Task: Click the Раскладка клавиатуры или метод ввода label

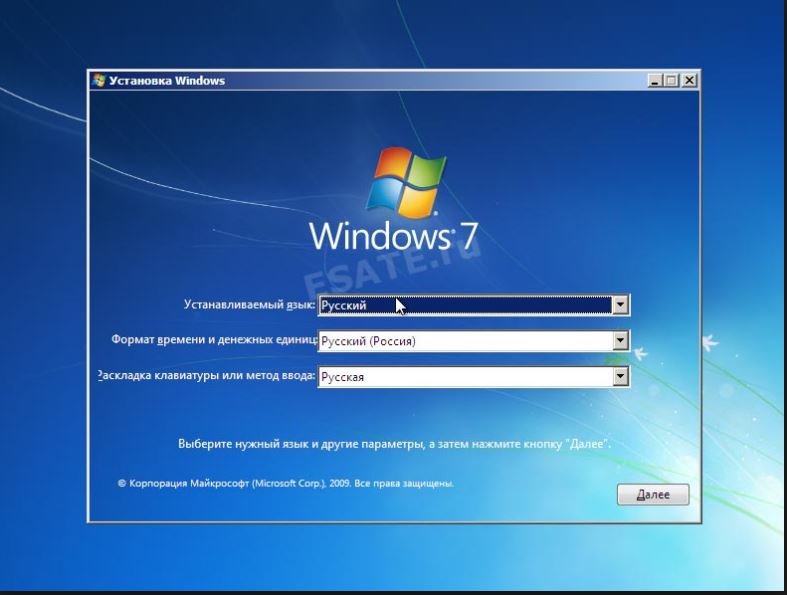Action: [206, 376]
